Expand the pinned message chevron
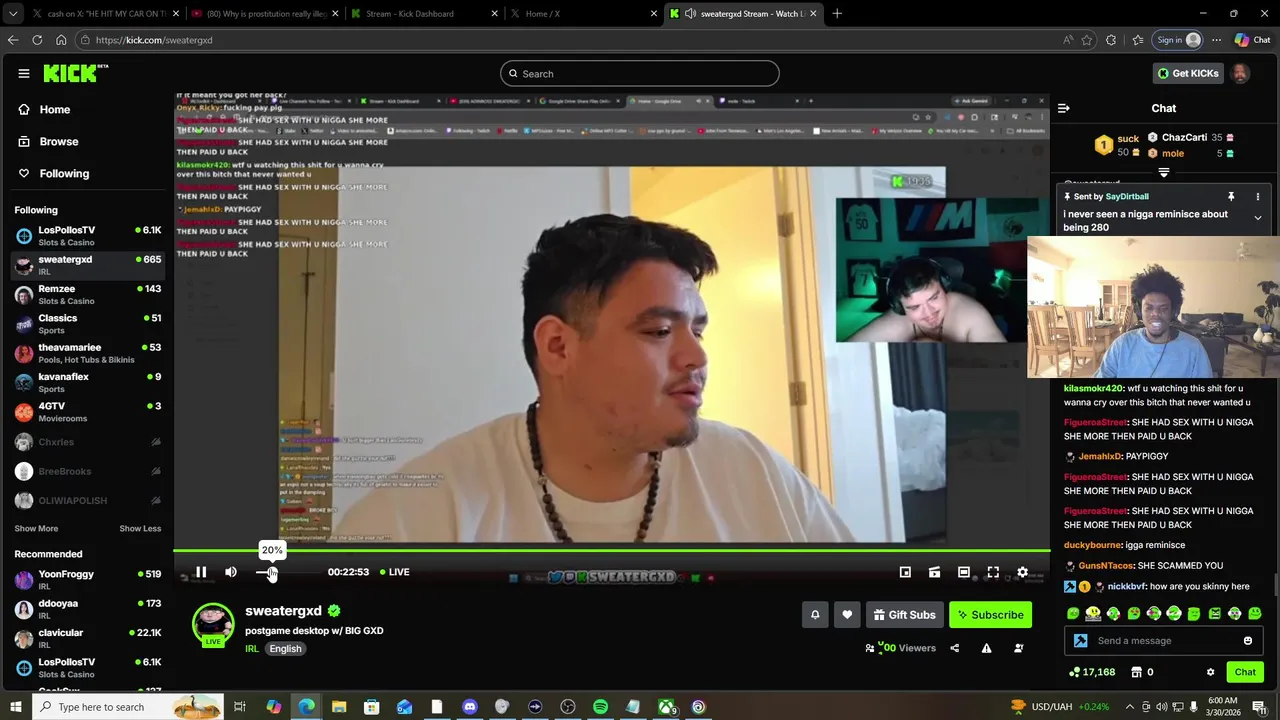 pyautogui.click(x=1258, y=218)
